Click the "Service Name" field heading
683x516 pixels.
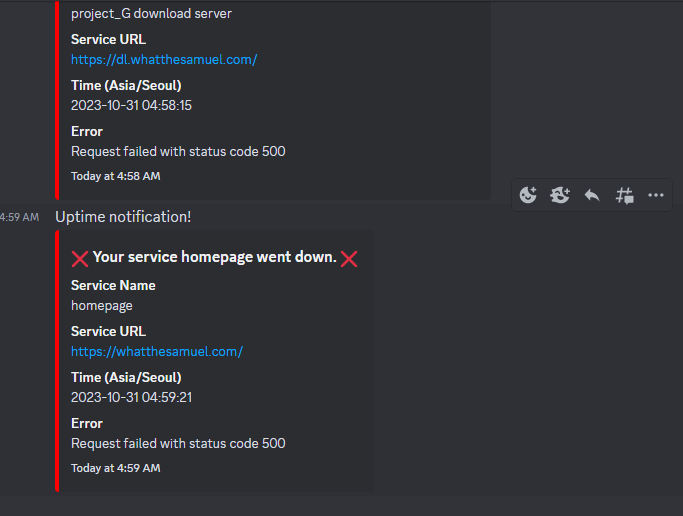point(113,285)
